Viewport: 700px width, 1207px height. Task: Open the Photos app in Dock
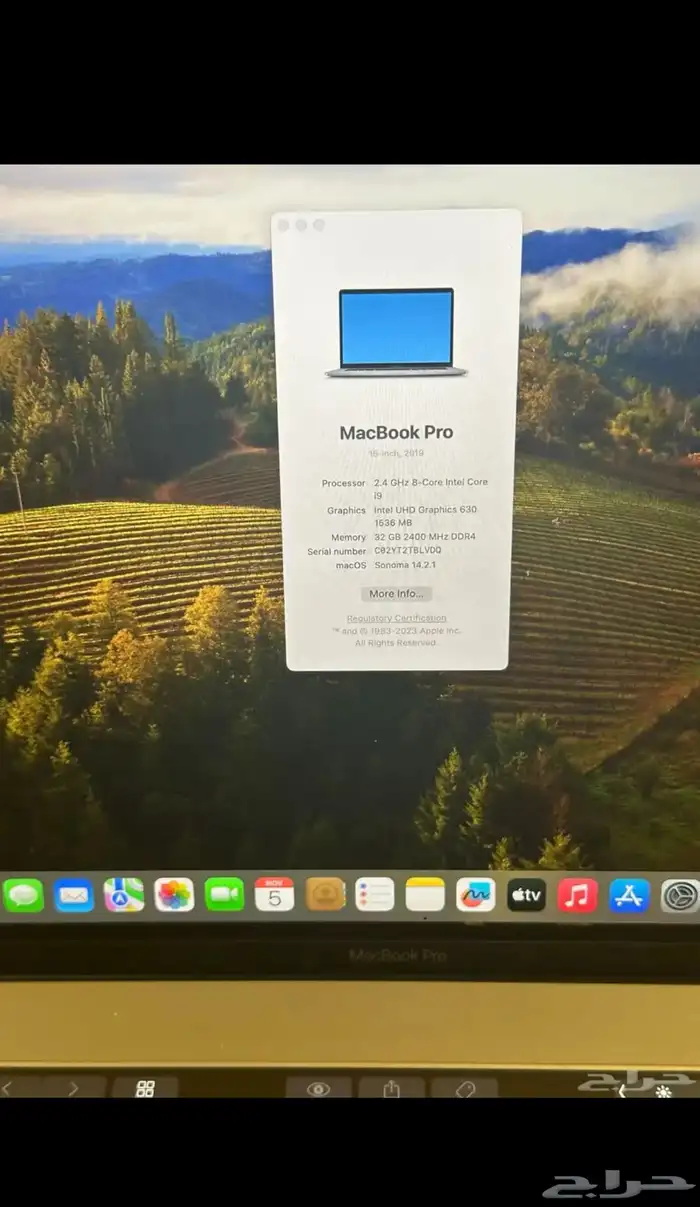[174, 894]
